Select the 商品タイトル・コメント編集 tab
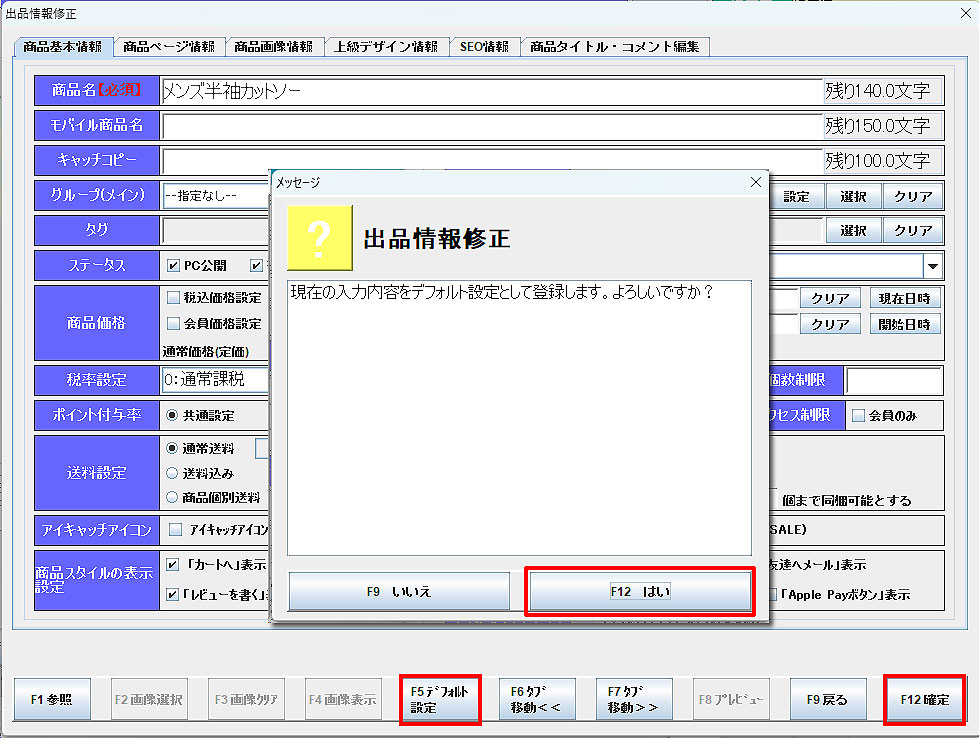 click(x=614, y=47)
